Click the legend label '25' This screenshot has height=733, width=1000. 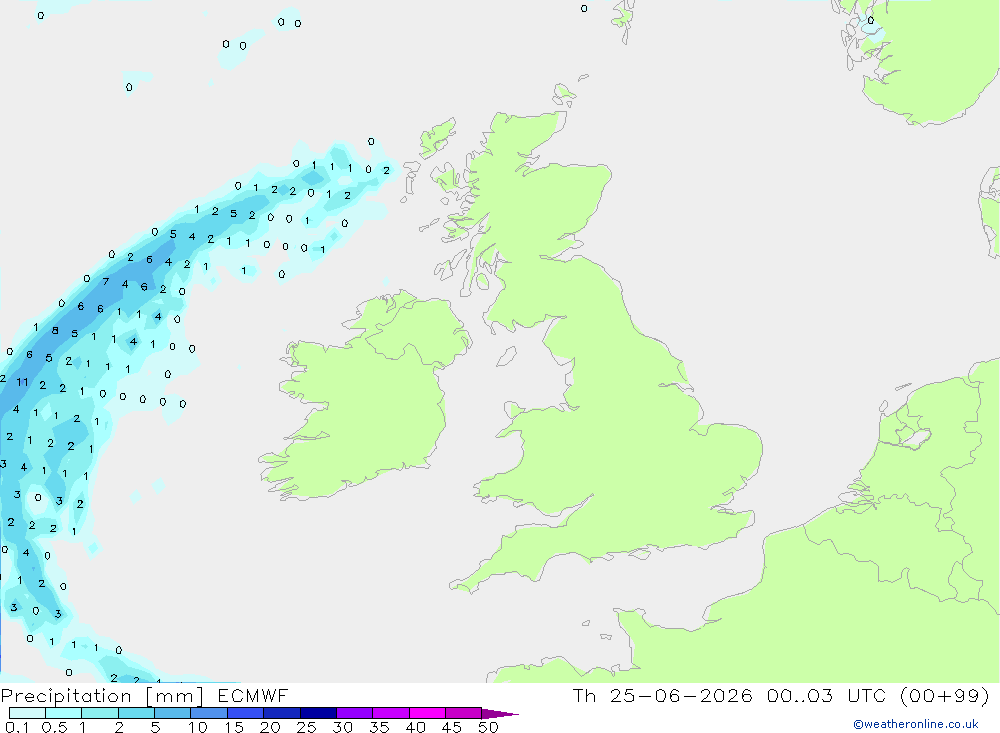(306, 727)
